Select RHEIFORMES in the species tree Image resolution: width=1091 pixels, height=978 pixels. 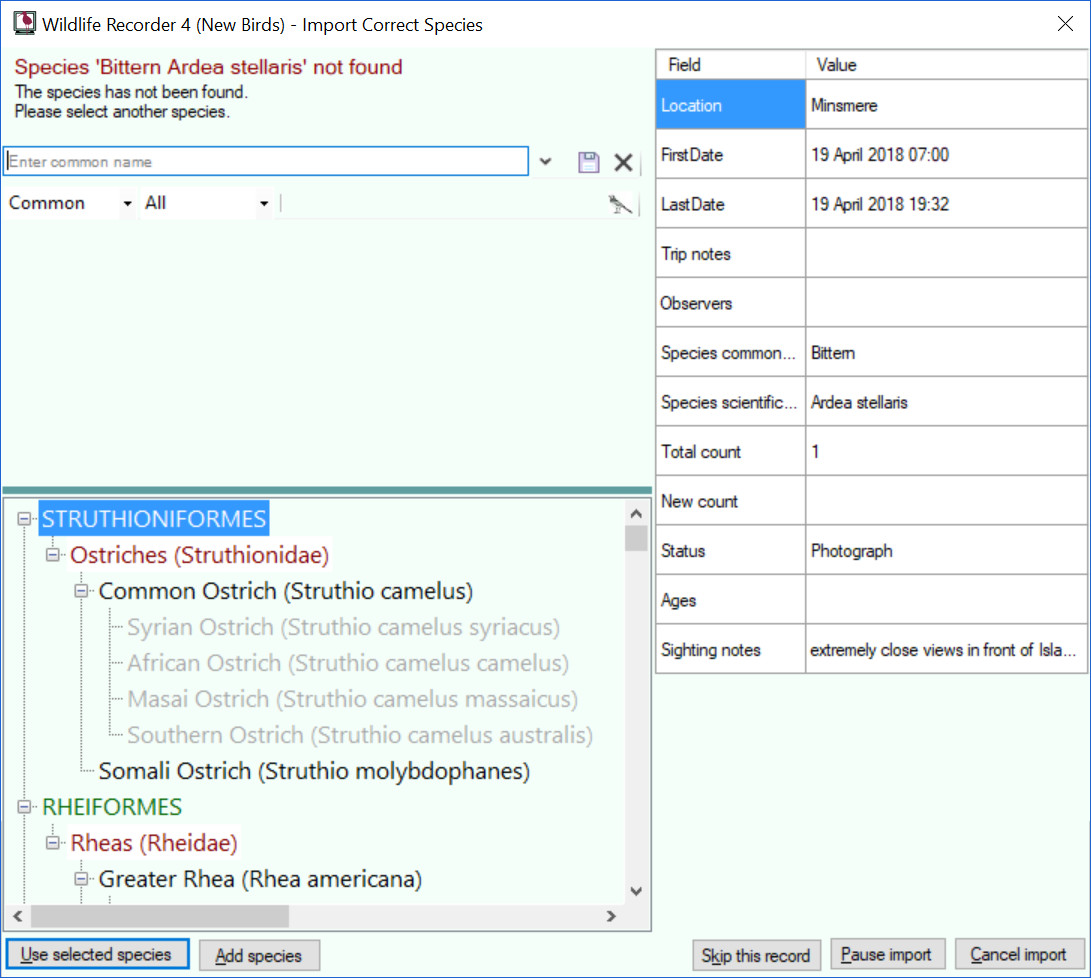[112, 807]
